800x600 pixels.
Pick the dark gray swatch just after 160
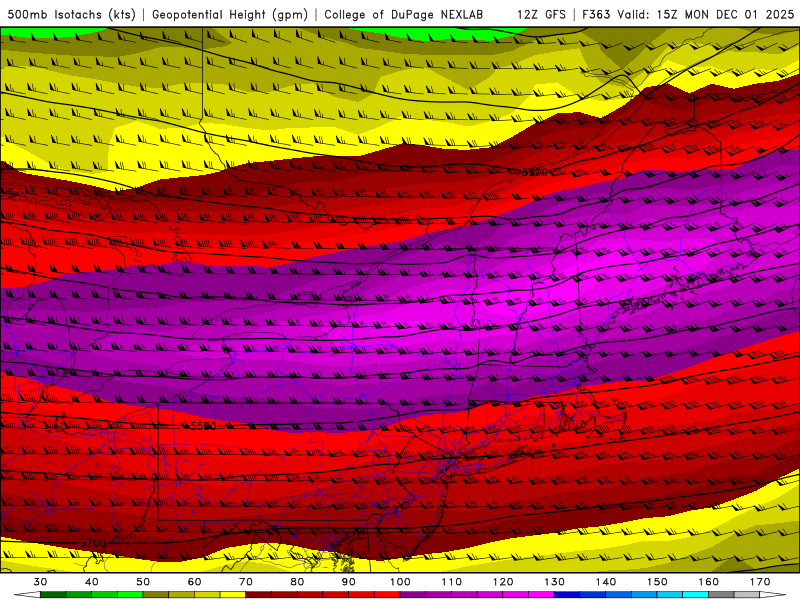pos(721,595)
